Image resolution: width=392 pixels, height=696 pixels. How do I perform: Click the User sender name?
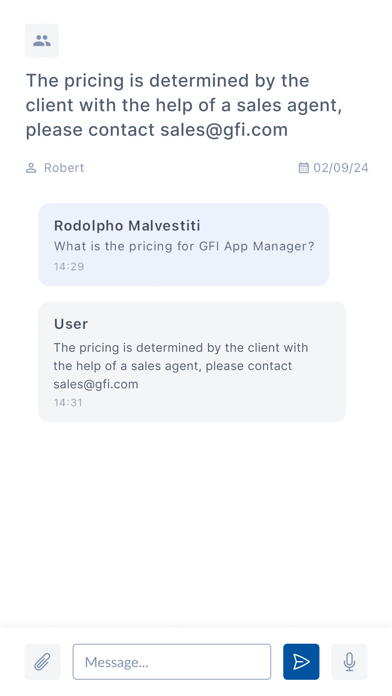coord(71,324)
